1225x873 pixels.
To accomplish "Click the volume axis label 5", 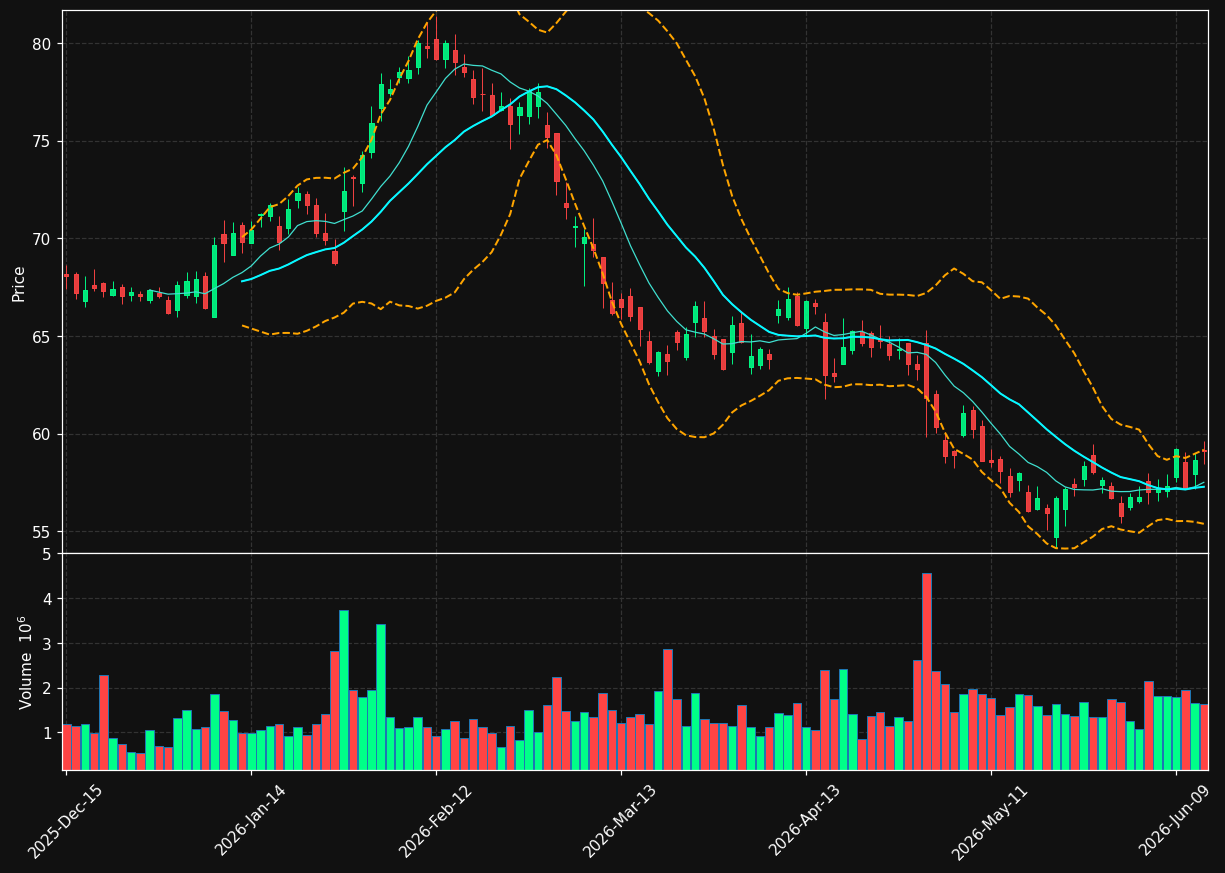I will click(x=46, y=555).
